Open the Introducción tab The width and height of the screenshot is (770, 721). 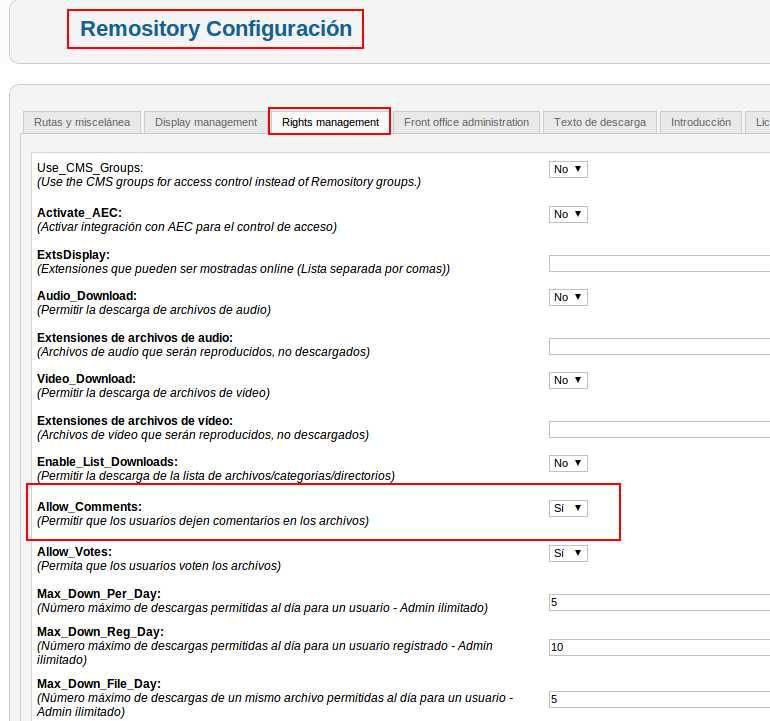[701, 122]
